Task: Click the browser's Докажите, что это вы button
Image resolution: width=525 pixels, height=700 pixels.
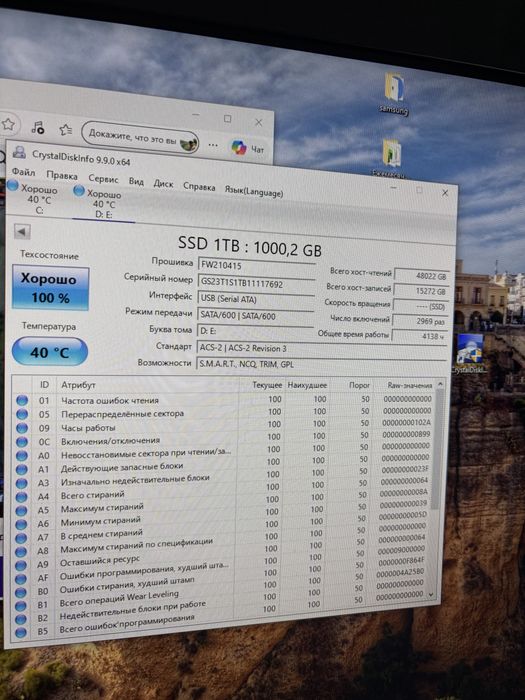Action: (140, 138)
